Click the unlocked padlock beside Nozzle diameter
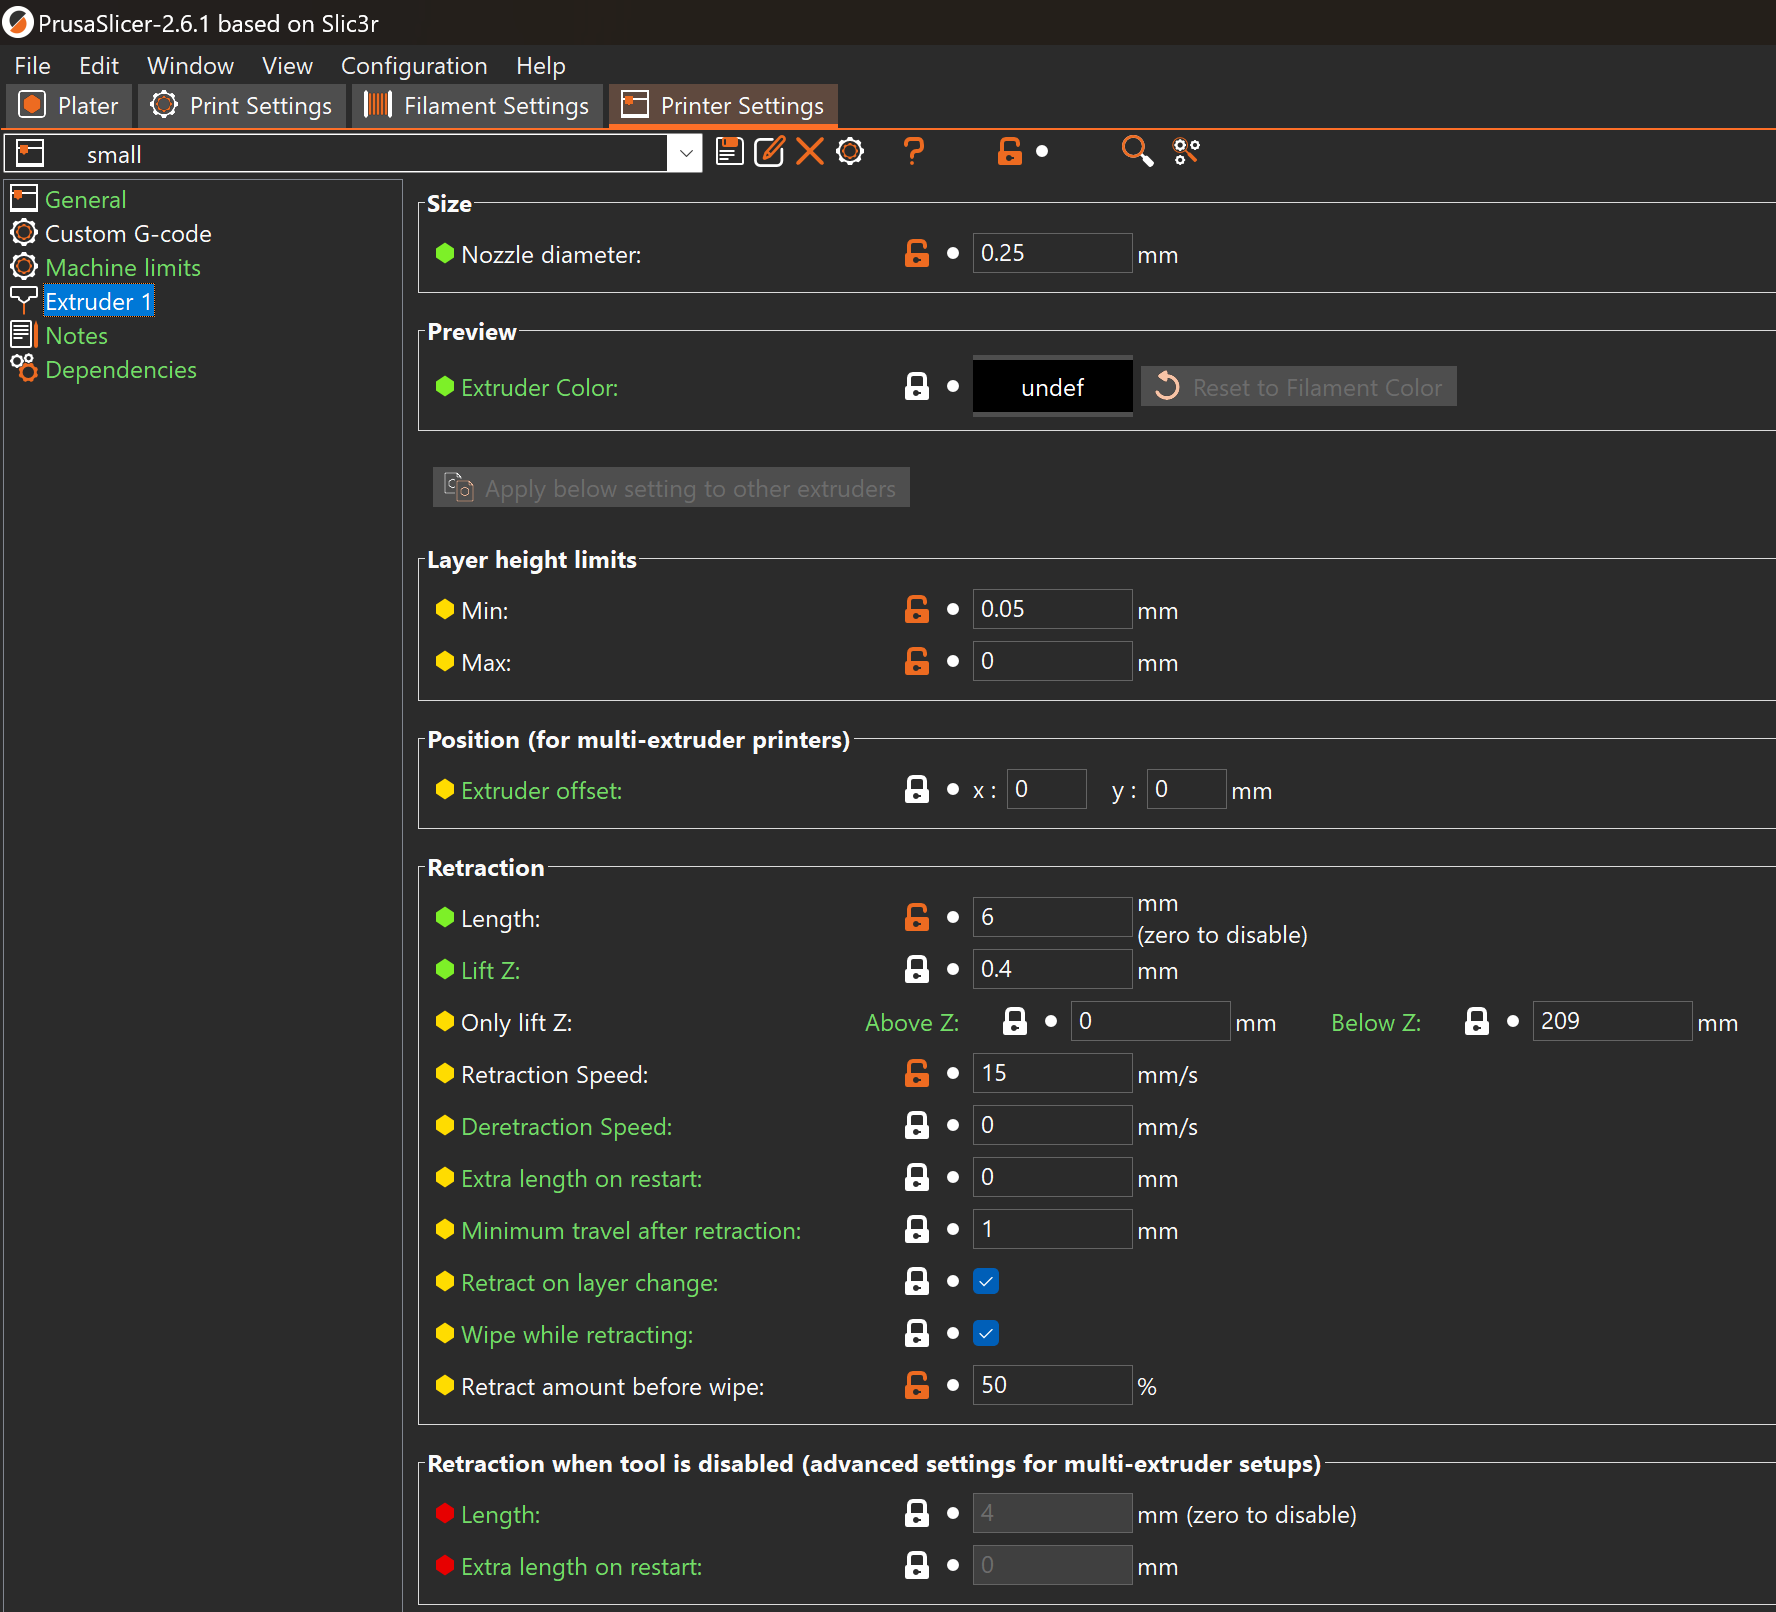This screenshot has height=1612, width=1776. point(917,254)
